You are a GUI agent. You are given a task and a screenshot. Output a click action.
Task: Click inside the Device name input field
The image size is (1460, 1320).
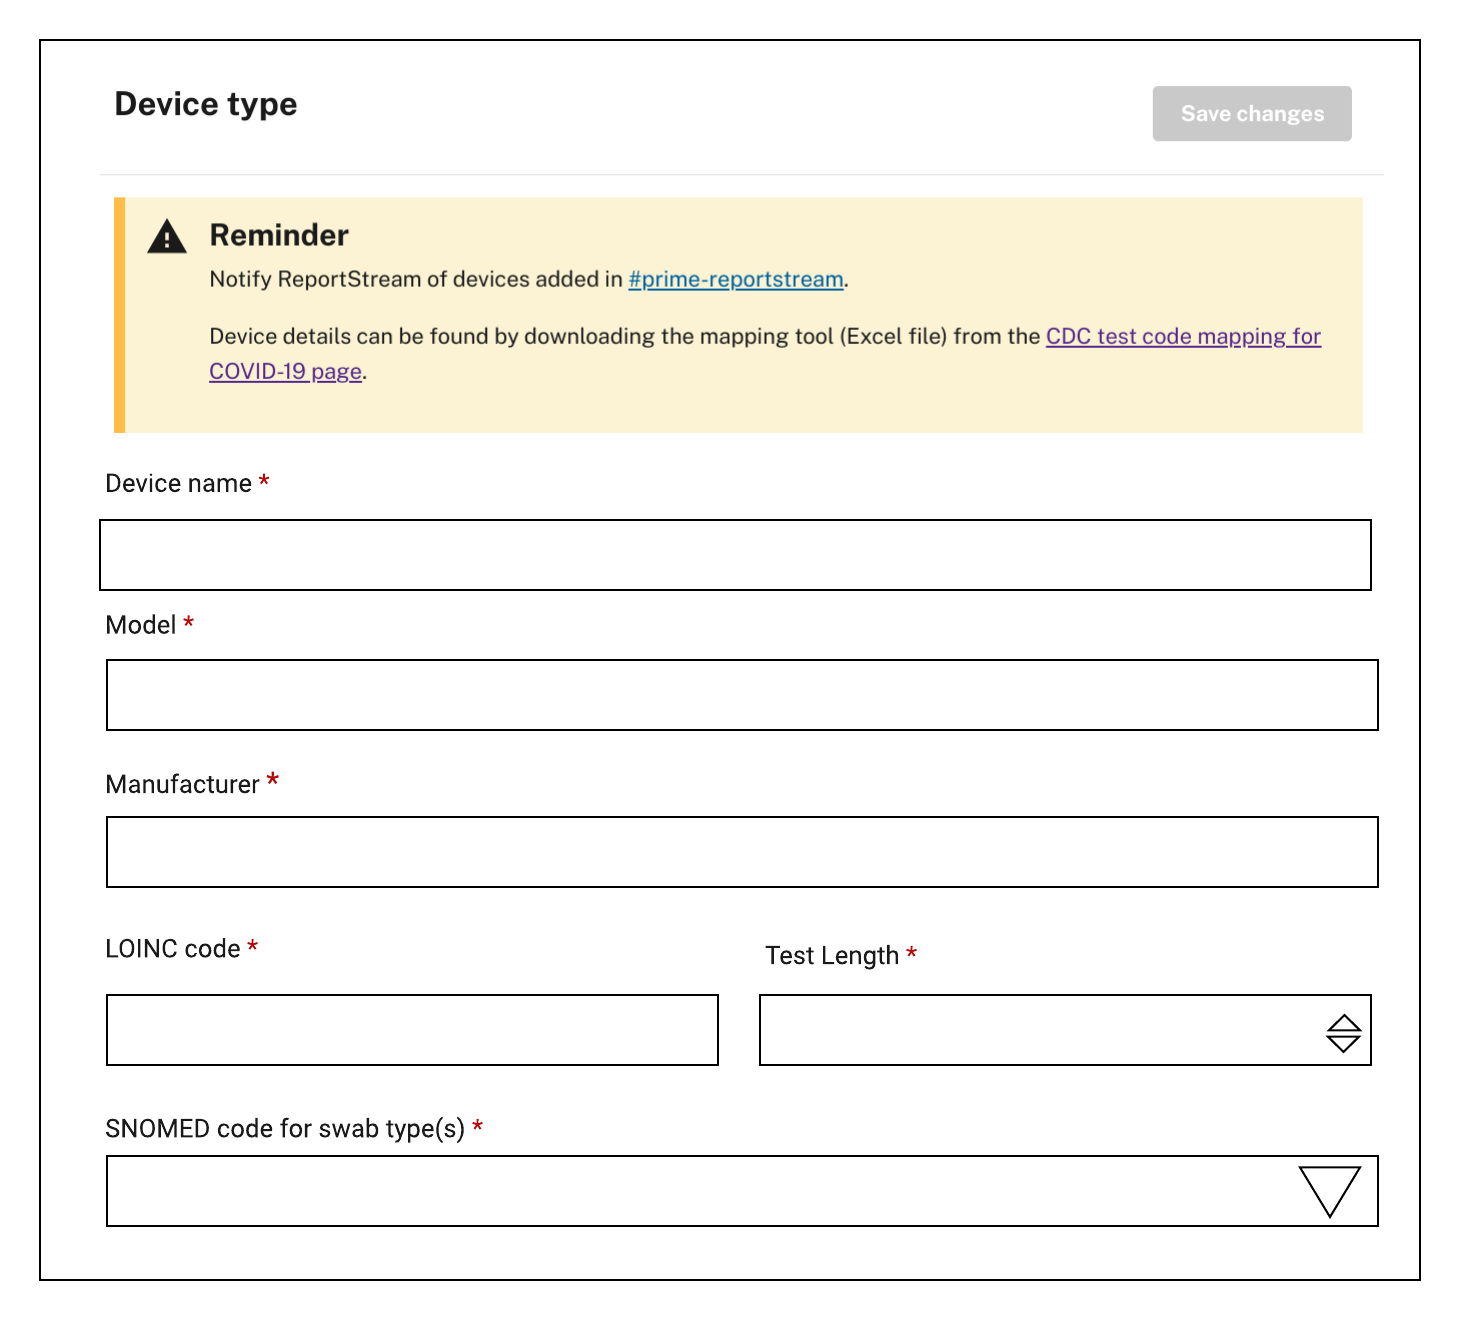tap(738, 555)
